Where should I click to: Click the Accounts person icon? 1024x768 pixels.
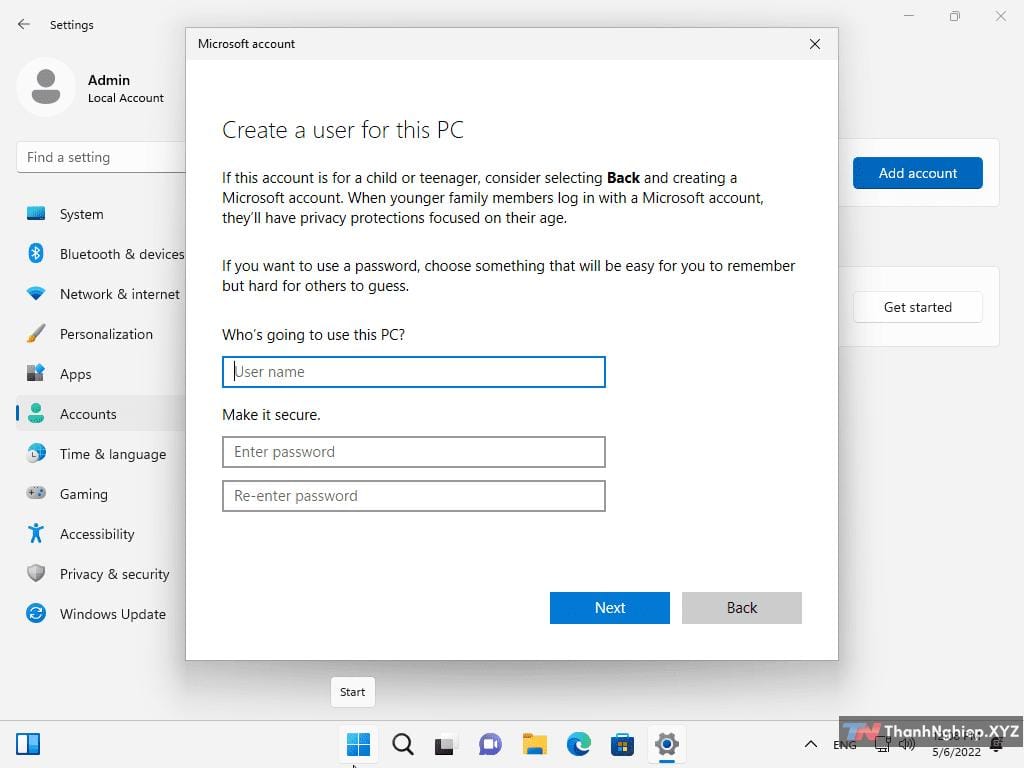pyautogui.click(x=36, y=413)
